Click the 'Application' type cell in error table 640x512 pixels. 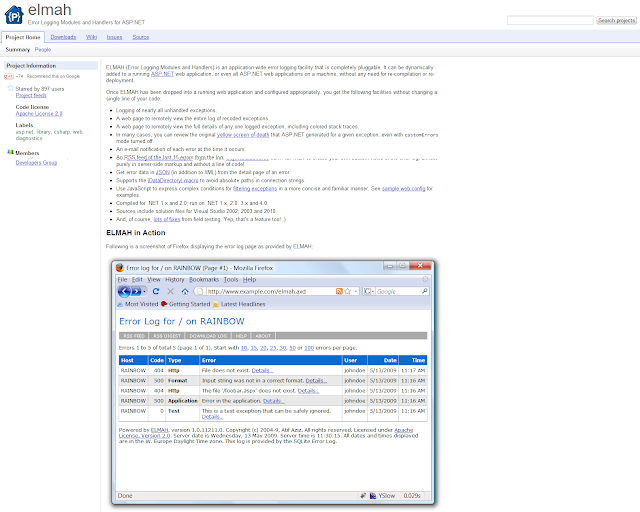click(x=183, y=401)
